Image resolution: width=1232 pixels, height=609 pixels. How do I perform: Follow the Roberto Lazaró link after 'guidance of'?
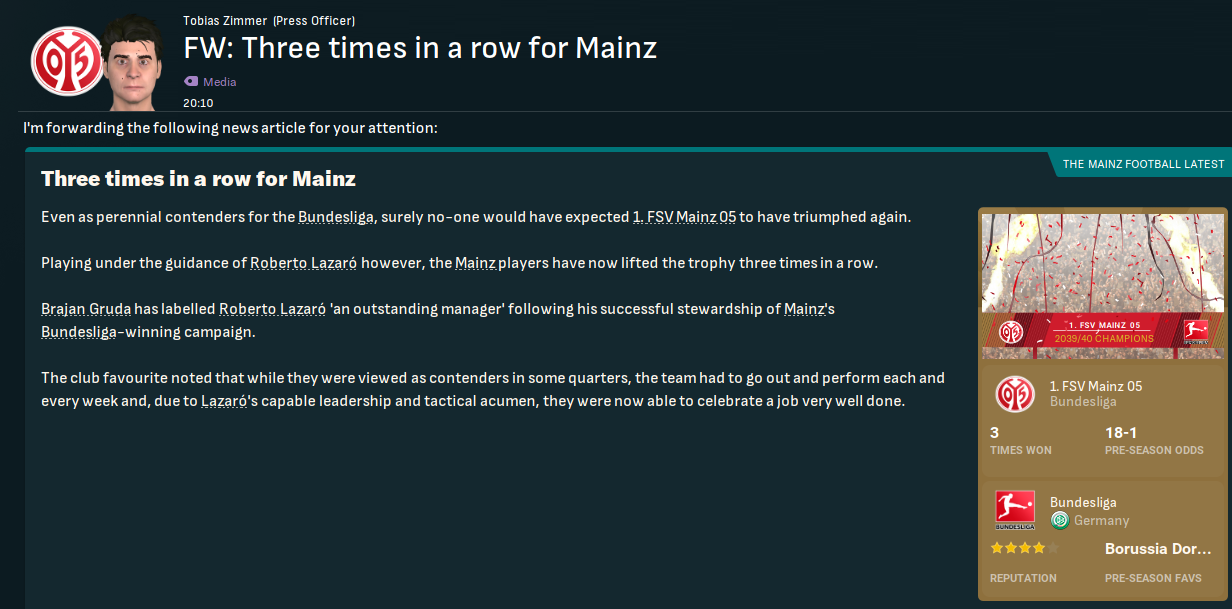click(303, 263)
